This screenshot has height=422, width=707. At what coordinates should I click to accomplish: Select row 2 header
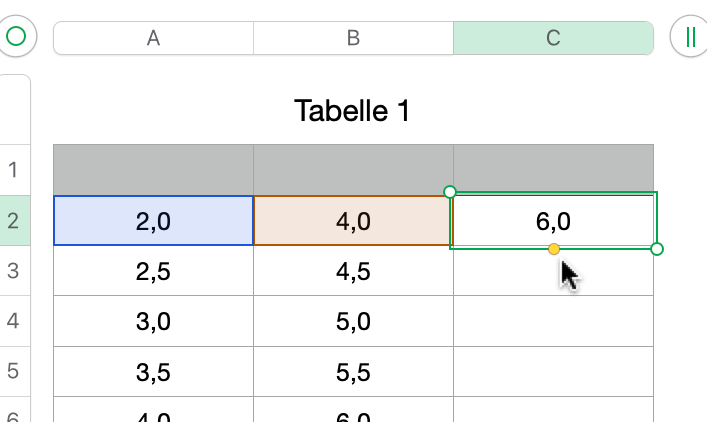[14, 221]
